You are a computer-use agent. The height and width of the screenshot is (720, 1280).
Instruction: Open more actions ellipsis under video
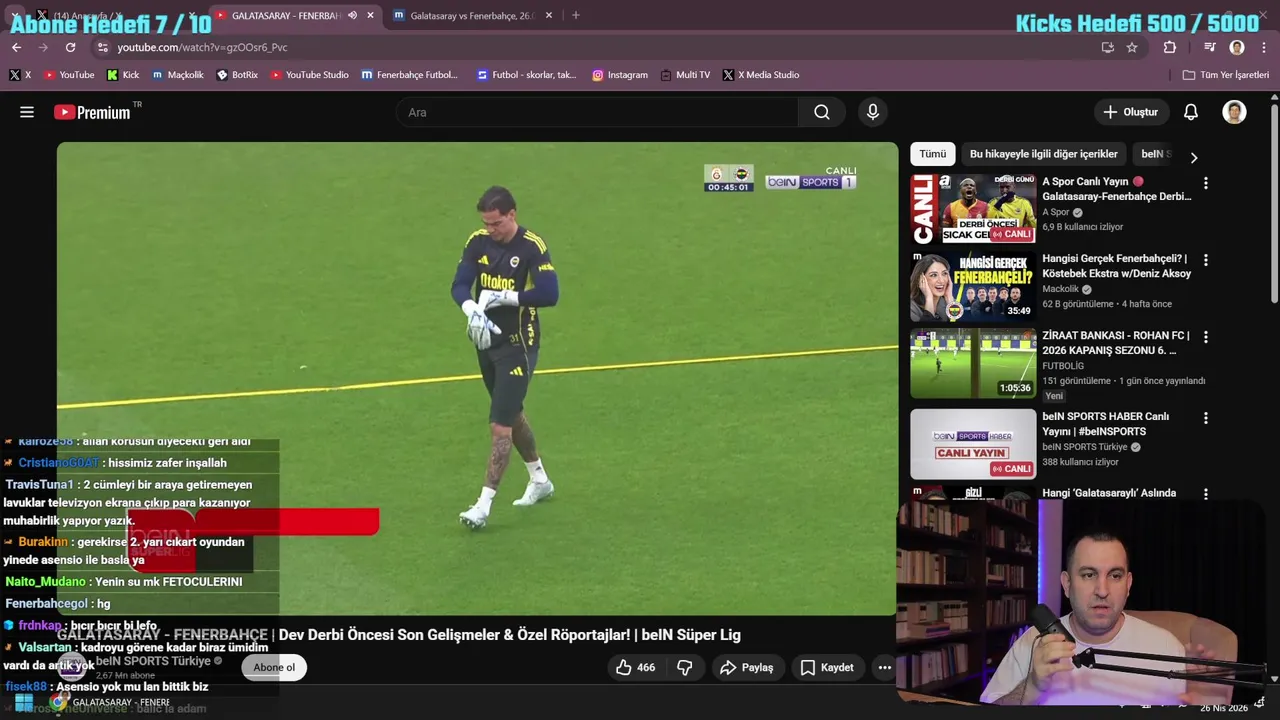click(884, 667)
